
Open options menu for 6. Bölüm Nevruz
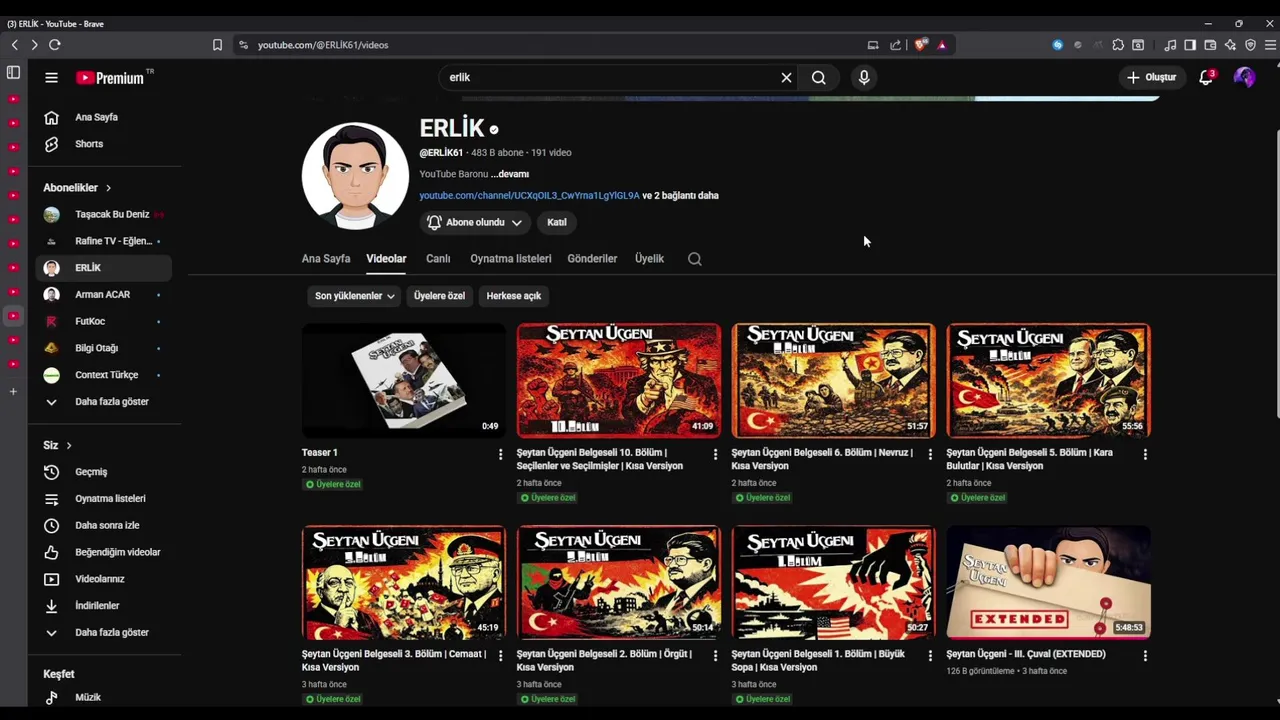point(930,454)
